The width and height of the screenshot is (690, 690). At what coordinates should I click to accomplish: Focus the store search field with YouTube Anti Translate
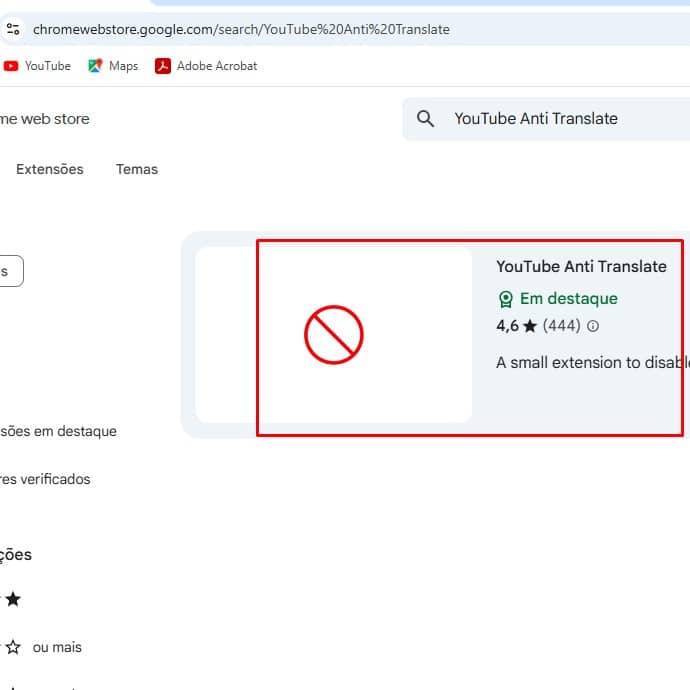(560, 119)
